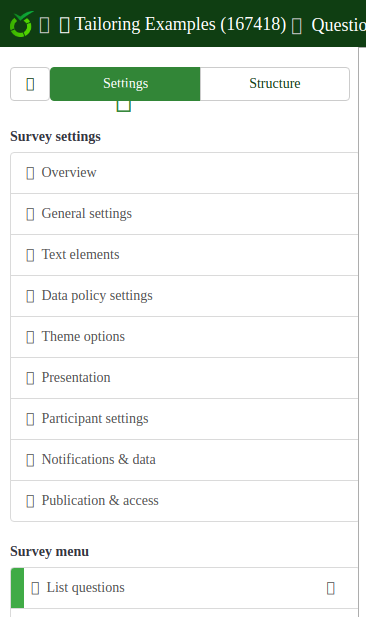The width and height of the screenshot is (366, 617).
Task: Click the Participant settings icon
Action: [x=30, y=419]
